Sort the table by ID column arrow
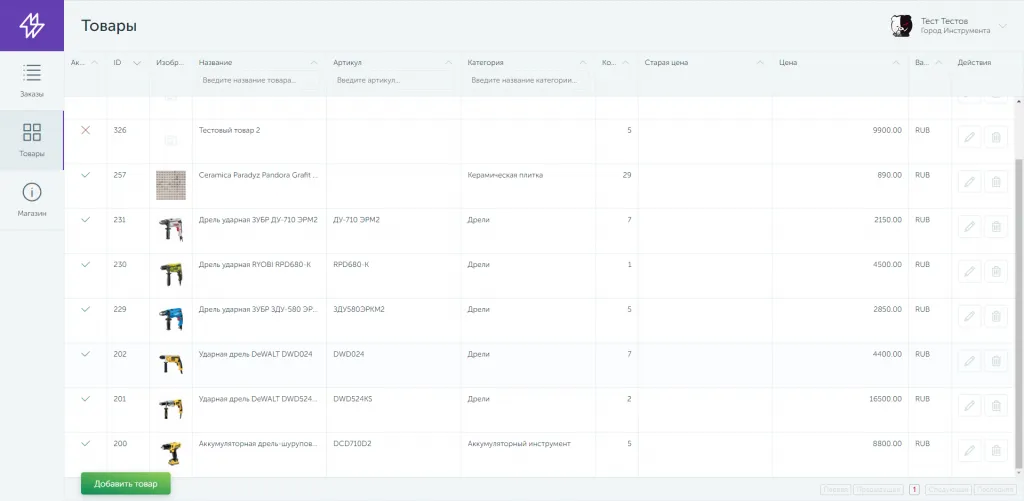The image size is (1024, 501). [137, 63]
